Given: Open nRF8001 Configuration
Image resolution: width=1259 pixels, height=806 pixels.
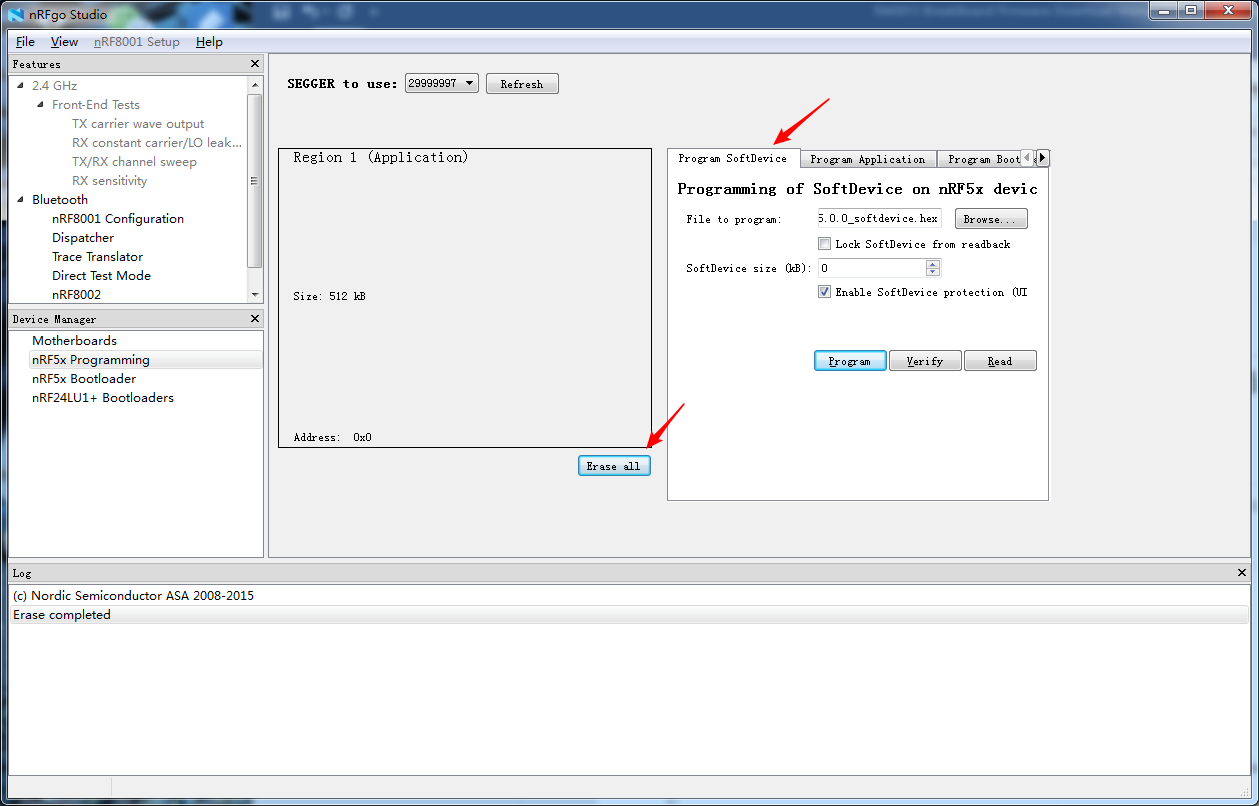Looking at the screenshot, I should coord(118,219).
